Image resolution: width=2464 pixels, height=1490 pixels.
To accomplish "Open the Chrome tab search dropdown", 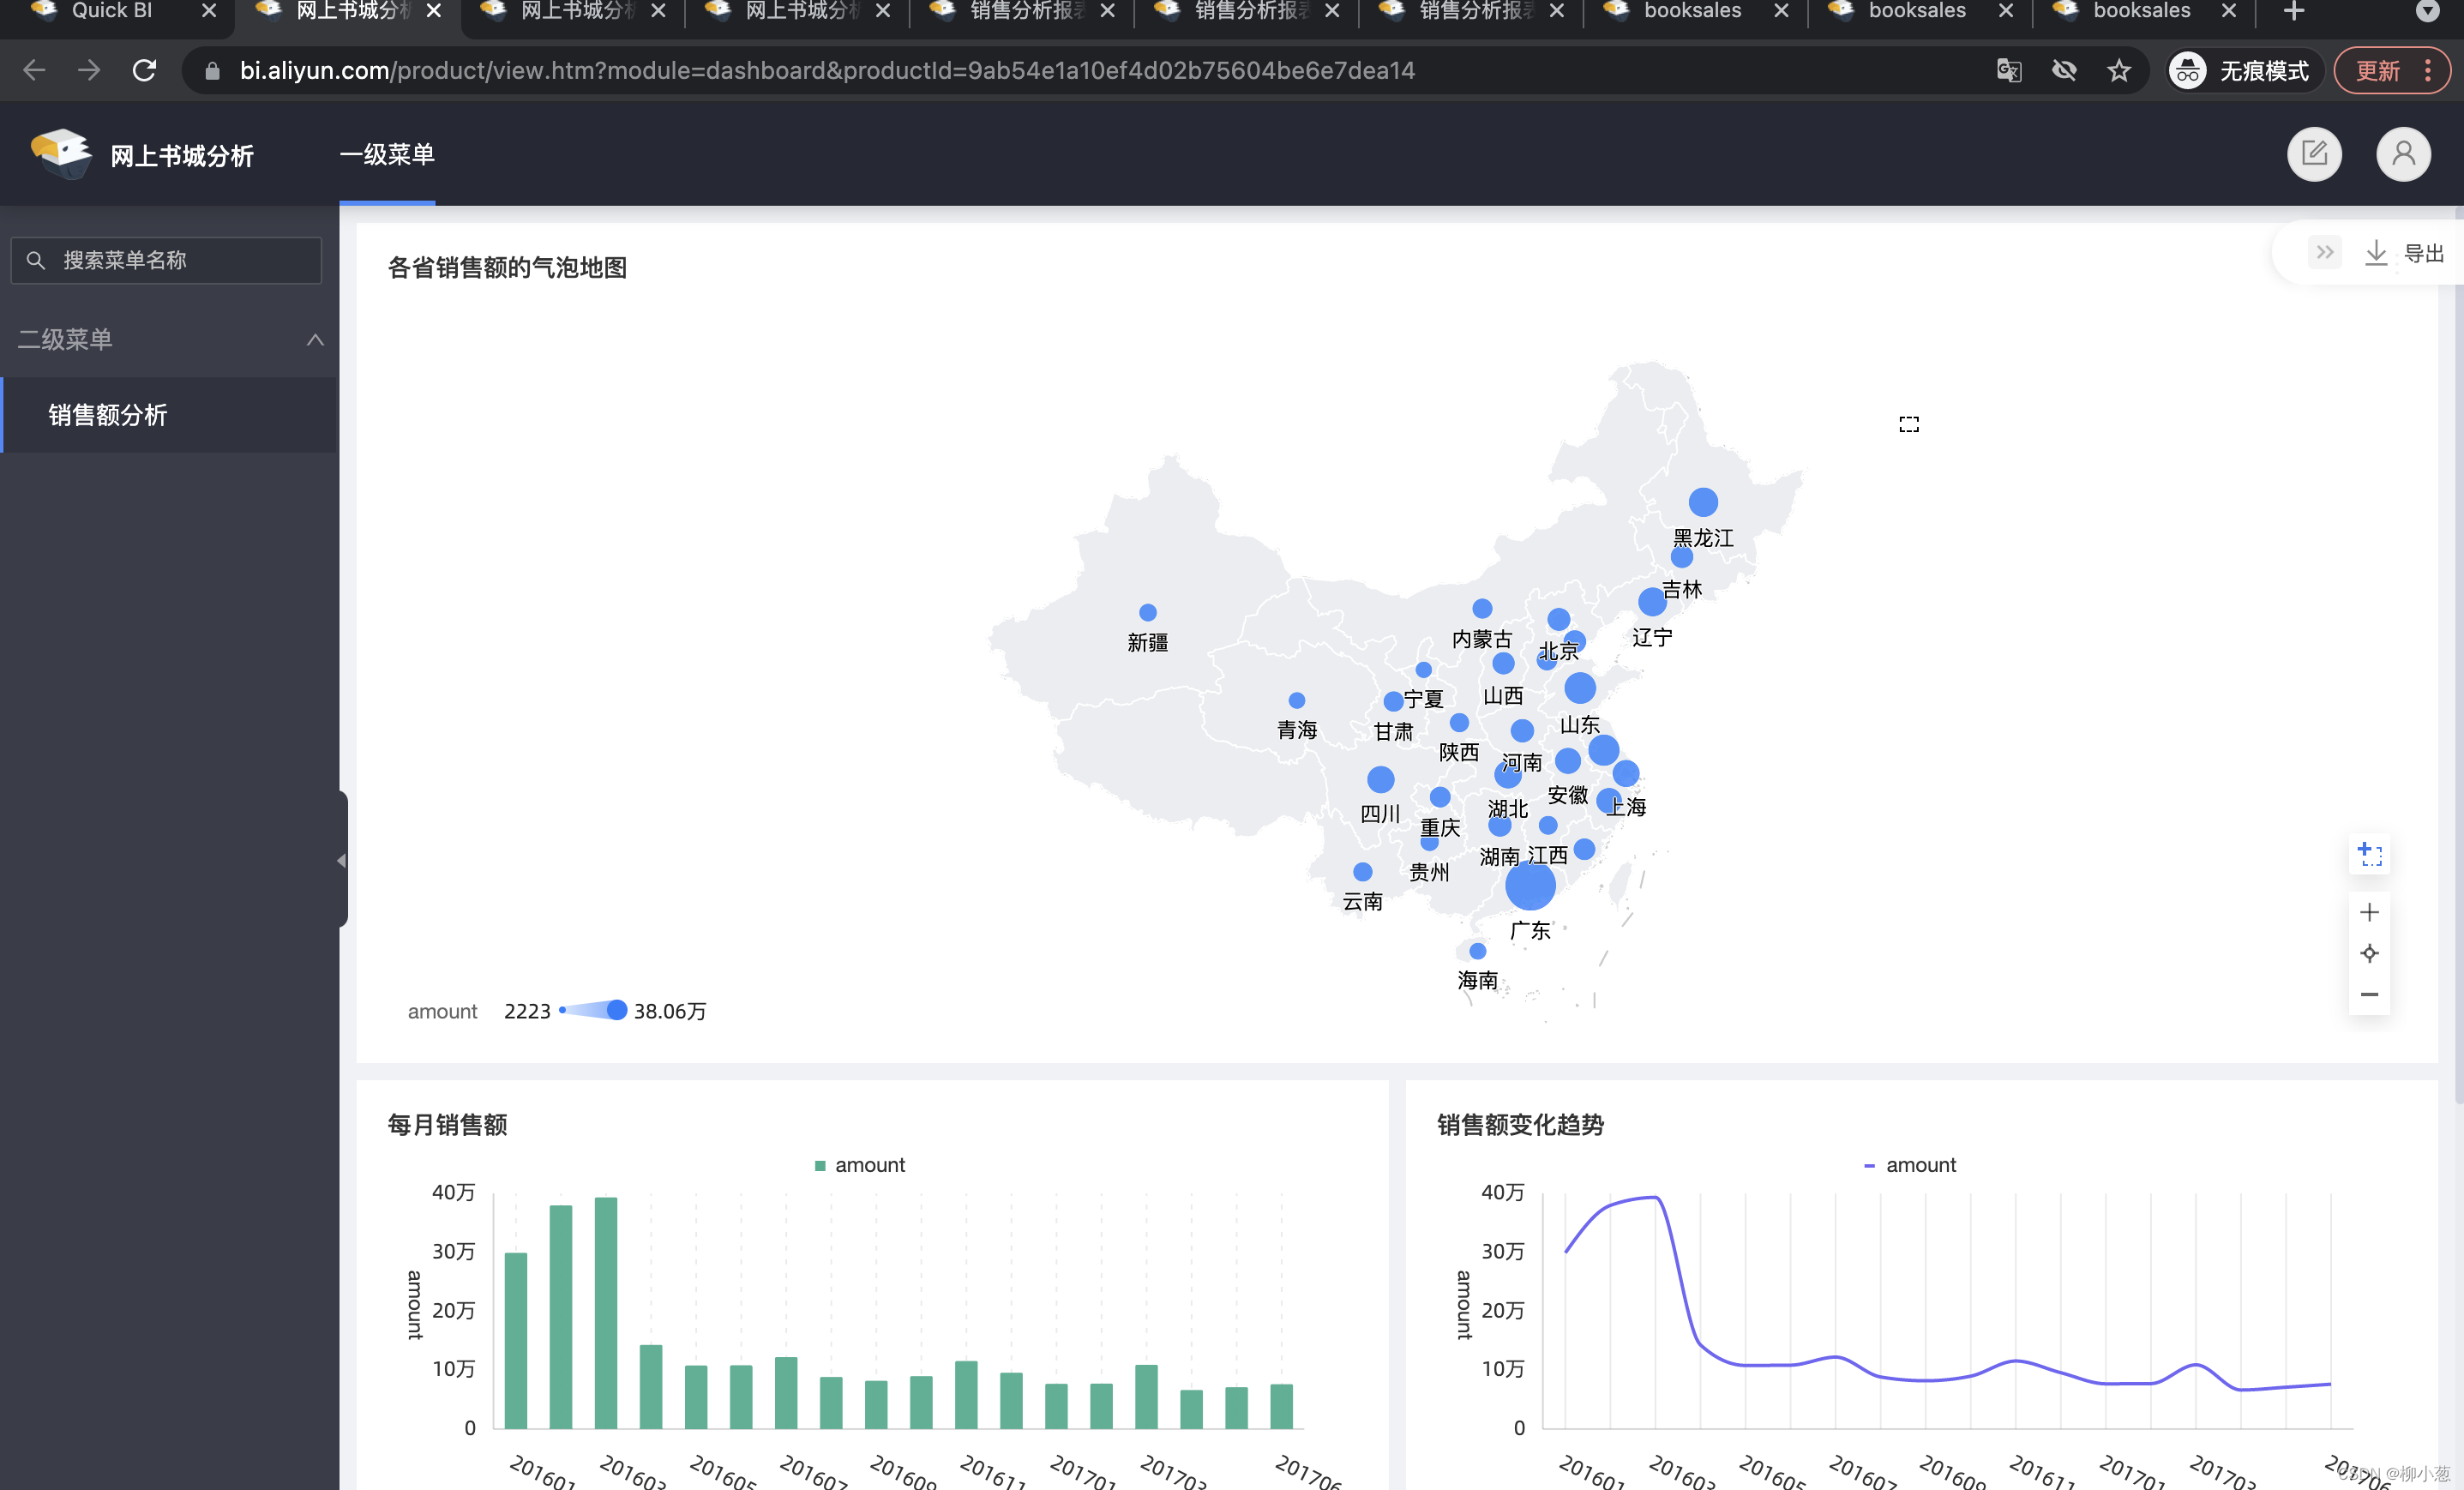I will point(2427,11).
